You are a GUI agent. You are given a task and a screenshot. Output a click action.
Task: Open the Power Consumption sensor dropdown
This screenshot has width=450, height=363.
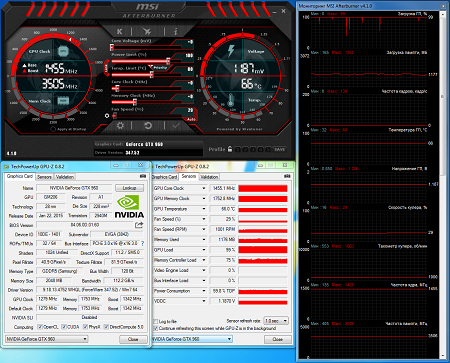pos(204,291)
